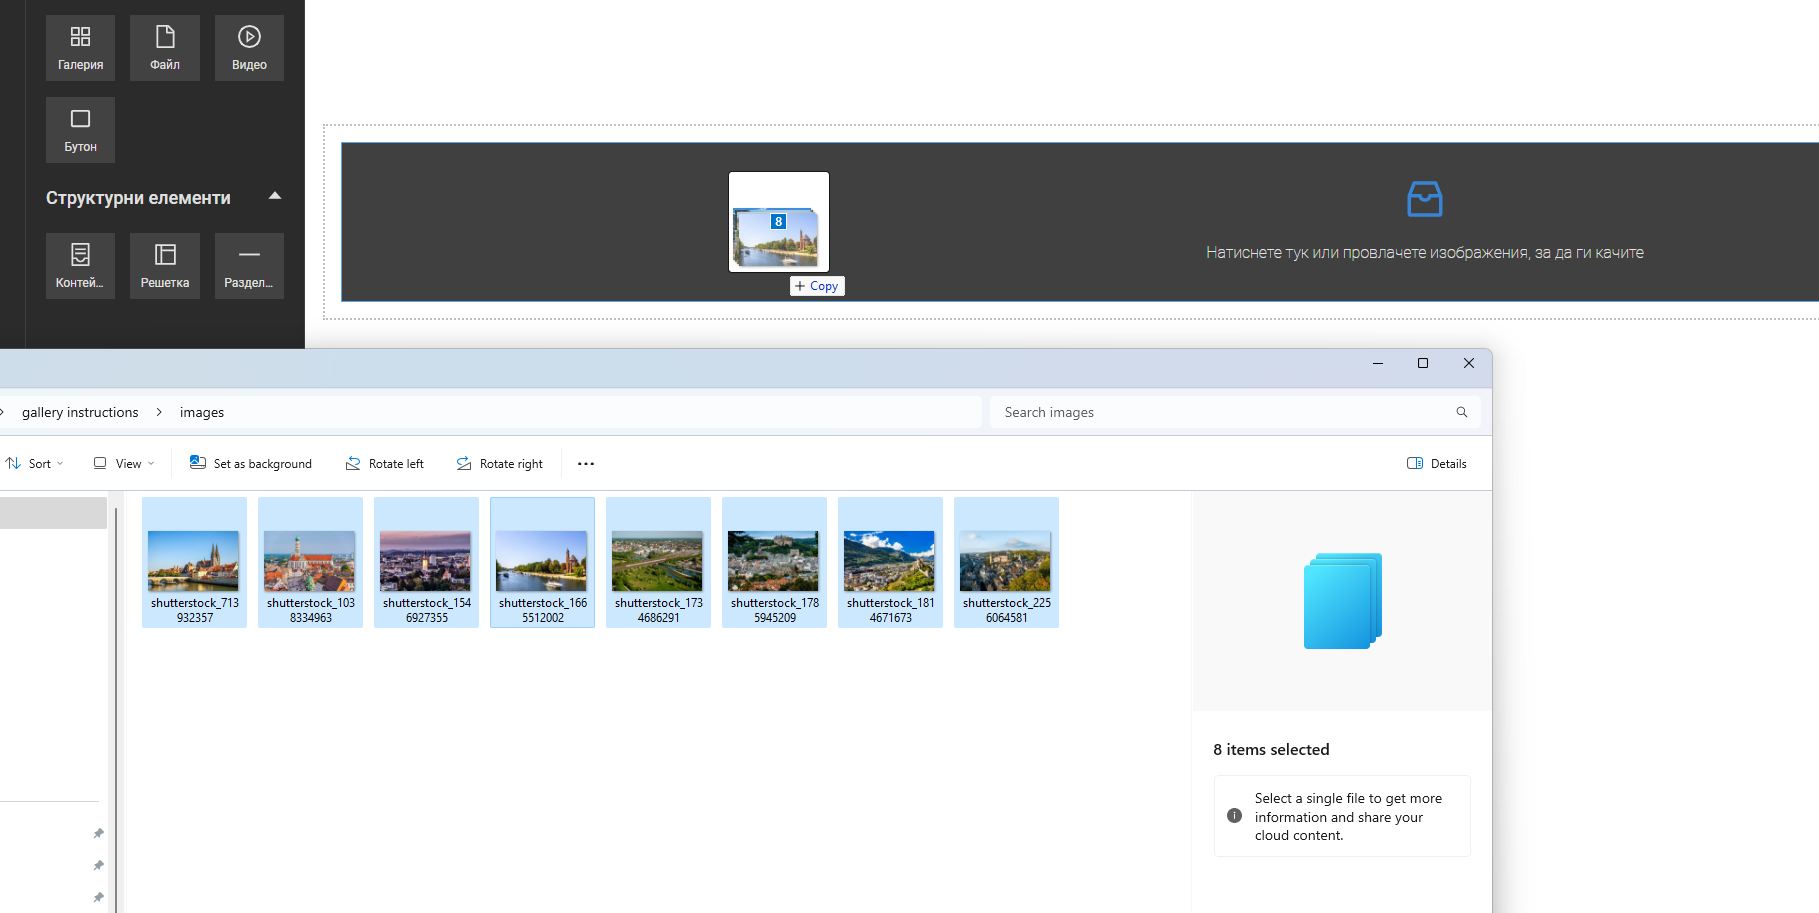
Task: Rotate the selected images left
Action: coord(385,464)
